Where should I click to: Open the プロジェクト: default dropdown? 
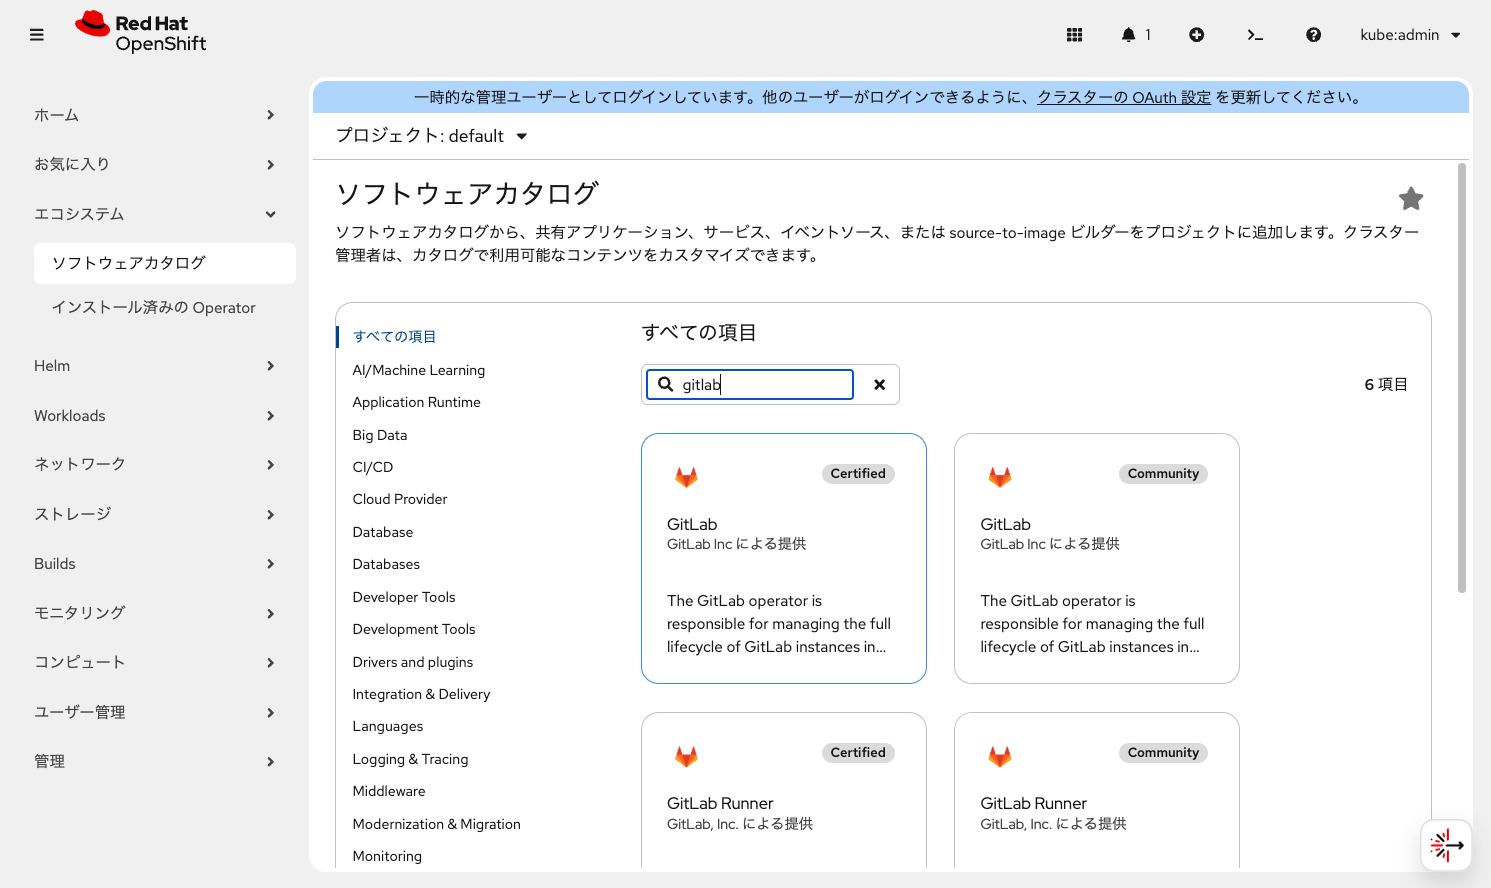coord(430,136)
